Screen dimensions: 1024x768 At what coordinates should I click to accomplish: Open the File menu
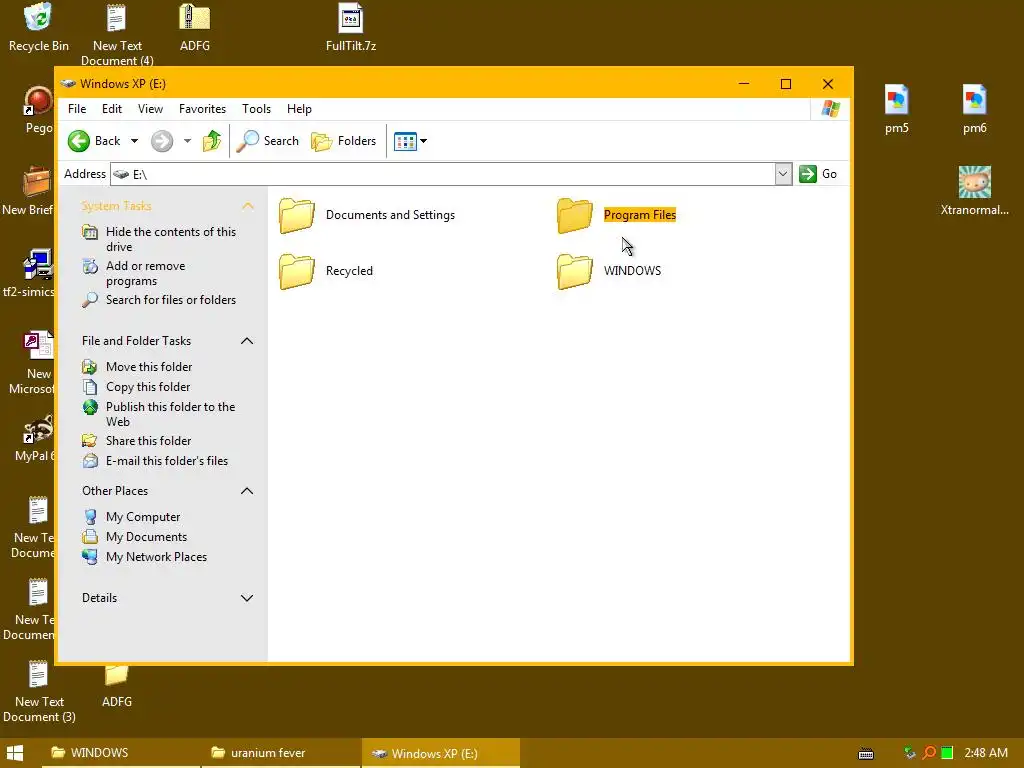pos(77,109)
